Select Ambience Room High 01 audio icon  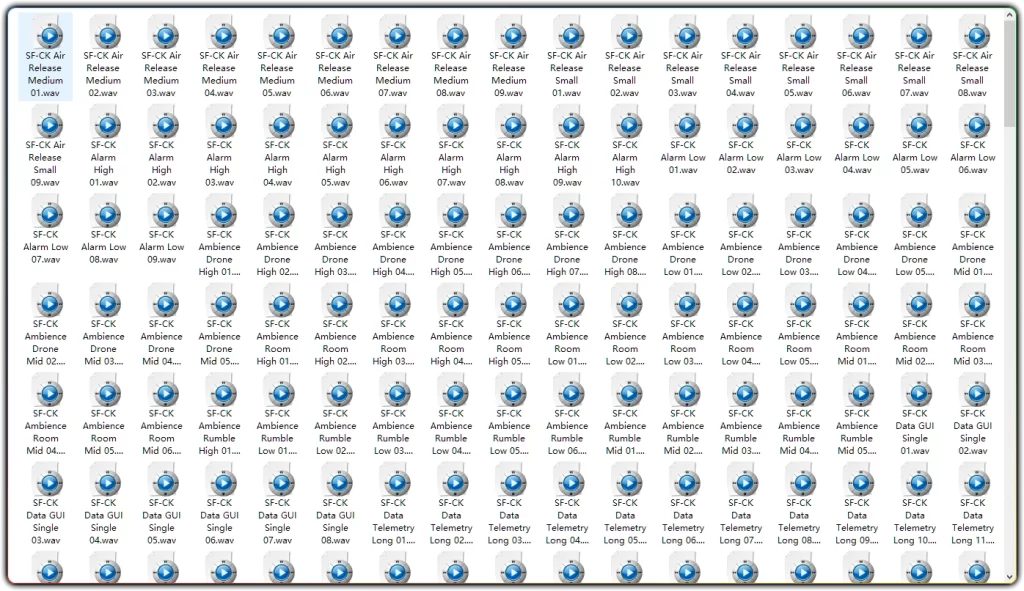(281, 302)
